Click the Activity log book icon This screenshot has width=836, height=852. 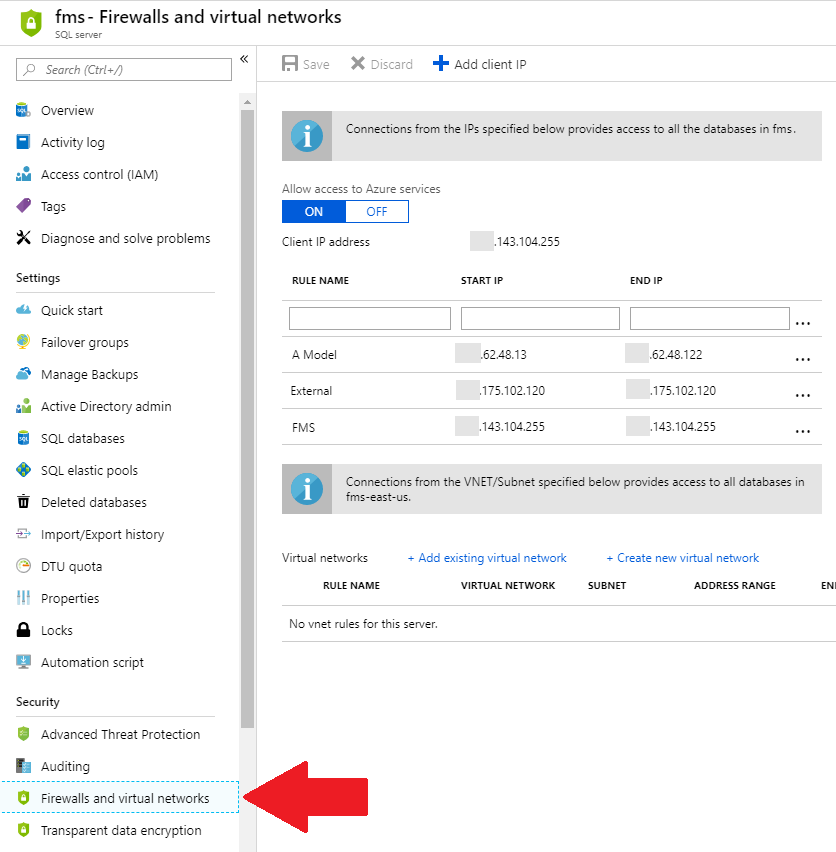point(23,142)
